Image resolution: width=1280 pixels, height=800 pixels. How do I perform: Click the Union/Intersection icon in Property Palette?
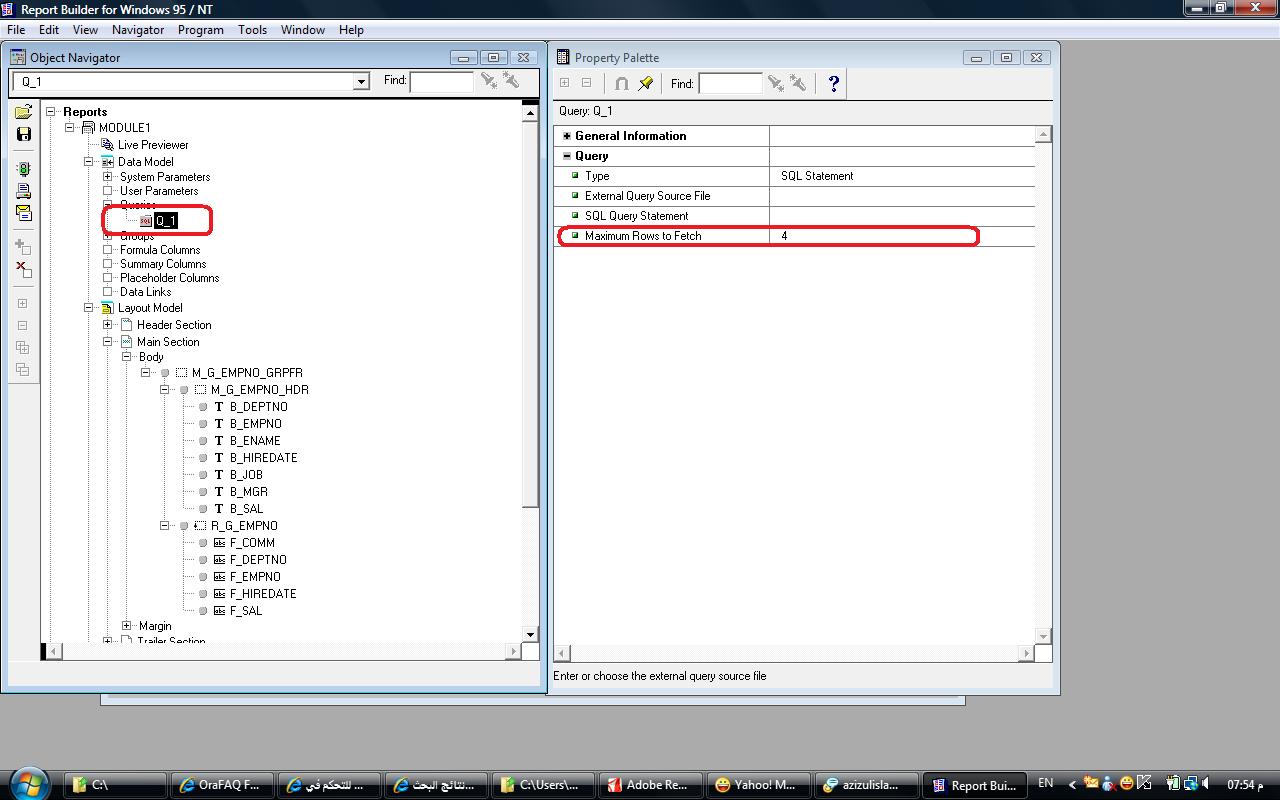(621, 84)
